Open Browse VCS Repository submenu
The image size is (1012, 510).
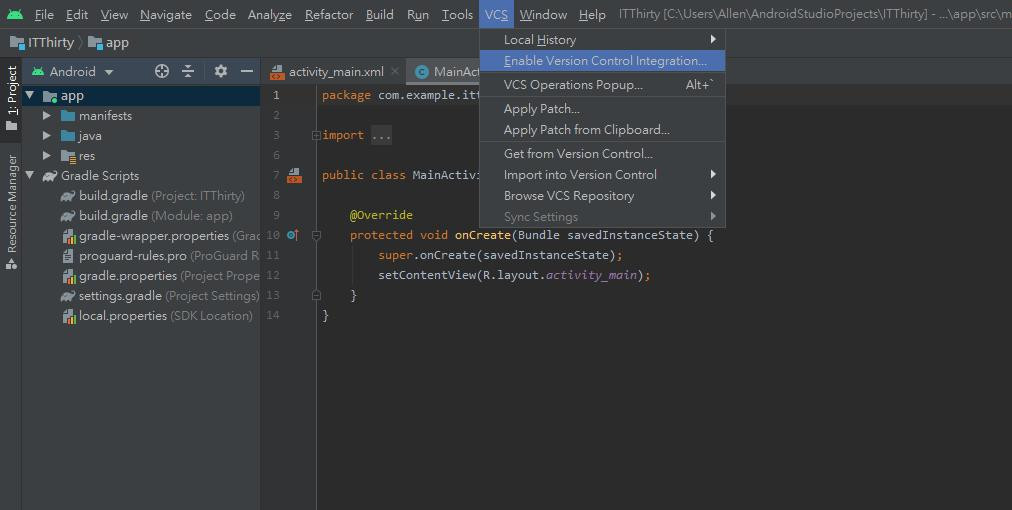pyautogui.click(x=602, y=196)
